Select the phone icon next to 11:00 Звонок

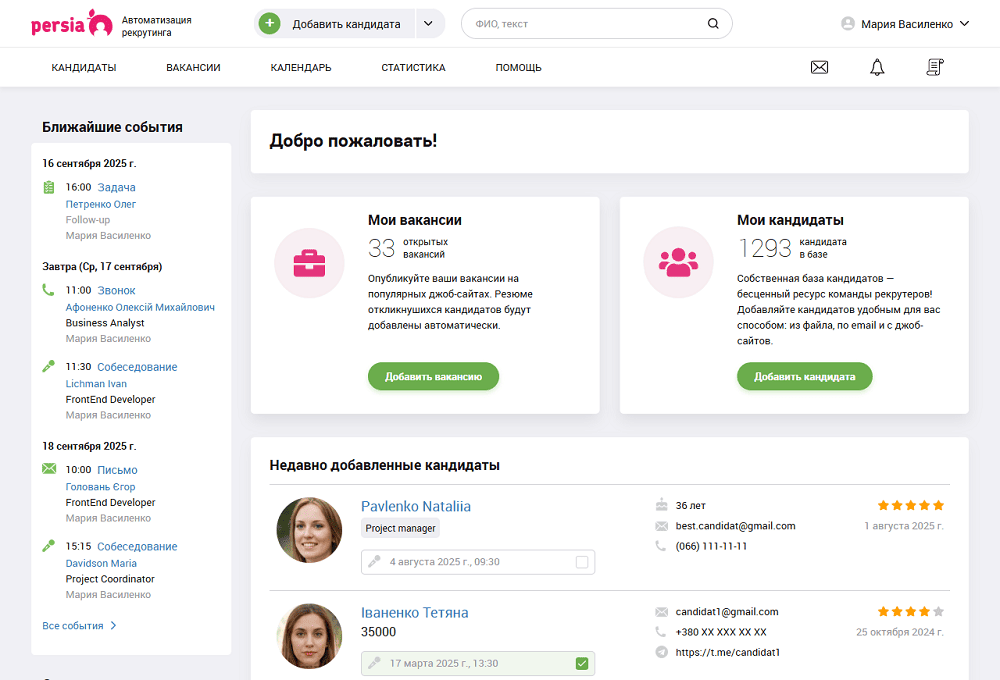click(x=49, y=290)
